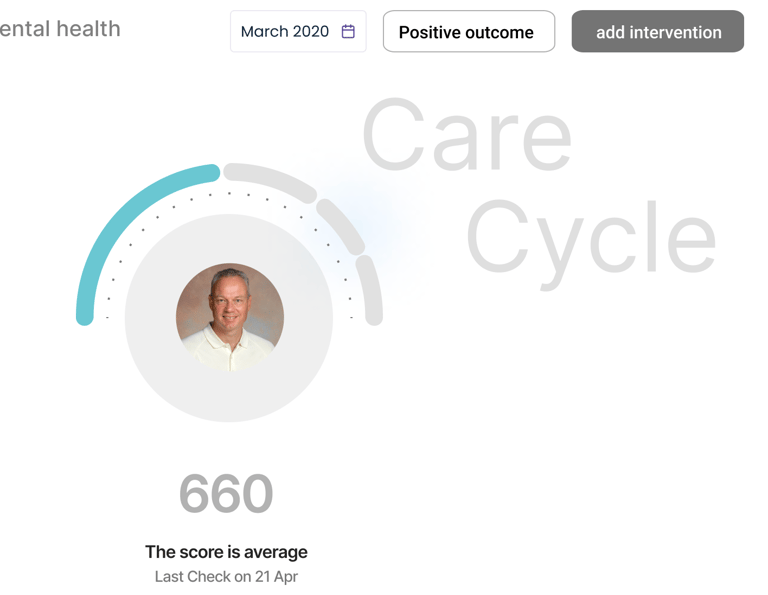Viewport: 768px width, 595px height.
Task: Click the add intervention button
Action: (658, 31)
